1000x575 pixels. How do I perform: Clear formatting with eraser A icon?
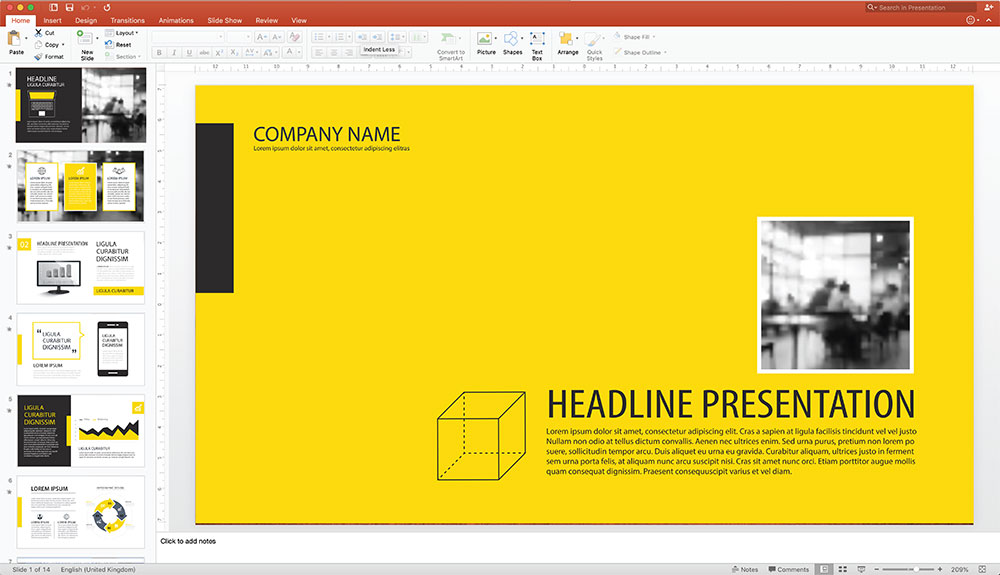tap(294, 37)
